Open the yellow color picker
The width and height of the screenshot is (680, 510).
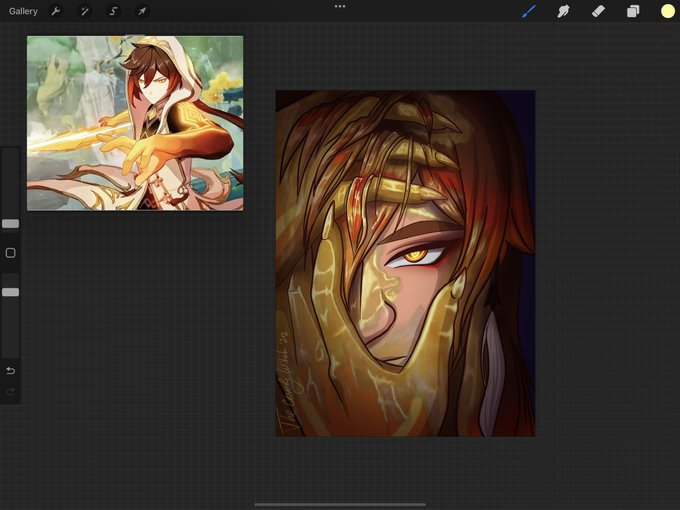click(x=667, y=11)
